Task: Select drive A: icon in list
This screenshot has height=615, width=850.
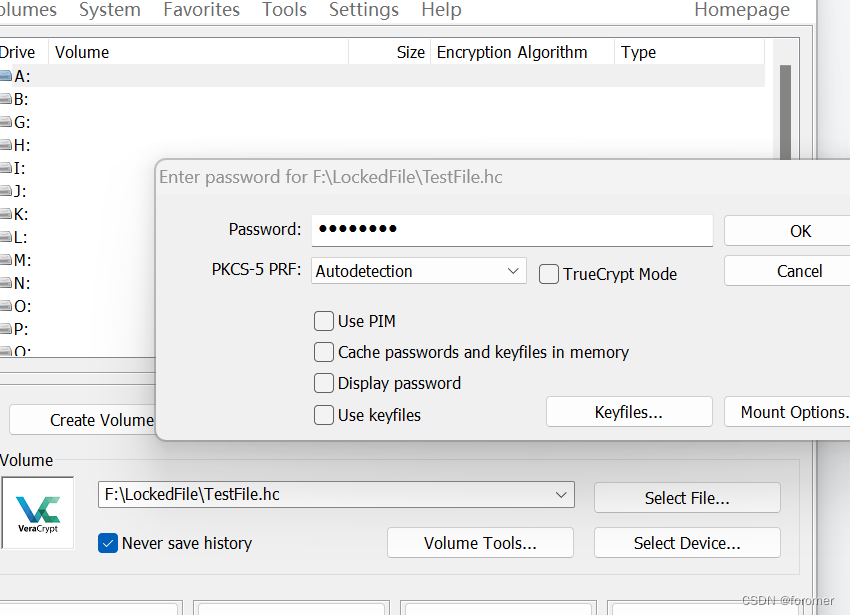Action: pos(5,76)
